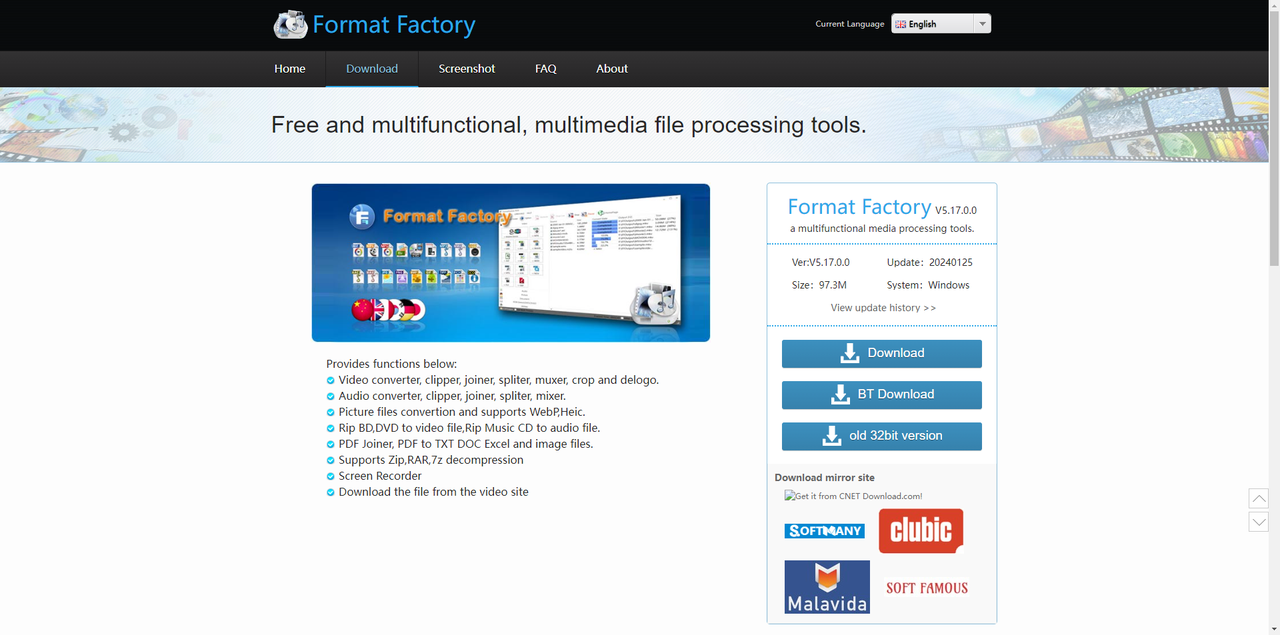1280x635 pixels.
Task: Click the 'Current Language' label
Action: [x=850, y=24]
